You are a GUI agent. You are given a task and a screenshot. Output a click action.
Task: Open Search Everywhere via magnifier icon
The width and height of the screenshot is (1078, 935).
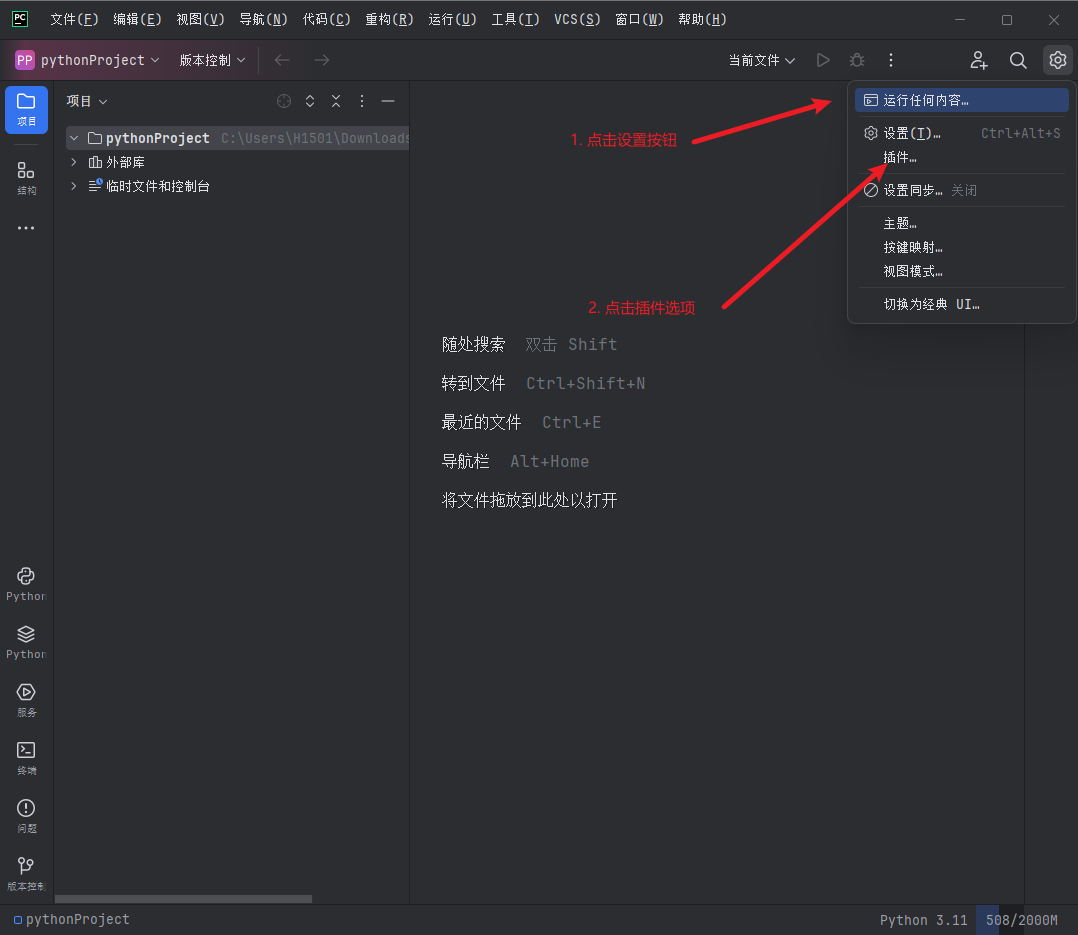1018,60
